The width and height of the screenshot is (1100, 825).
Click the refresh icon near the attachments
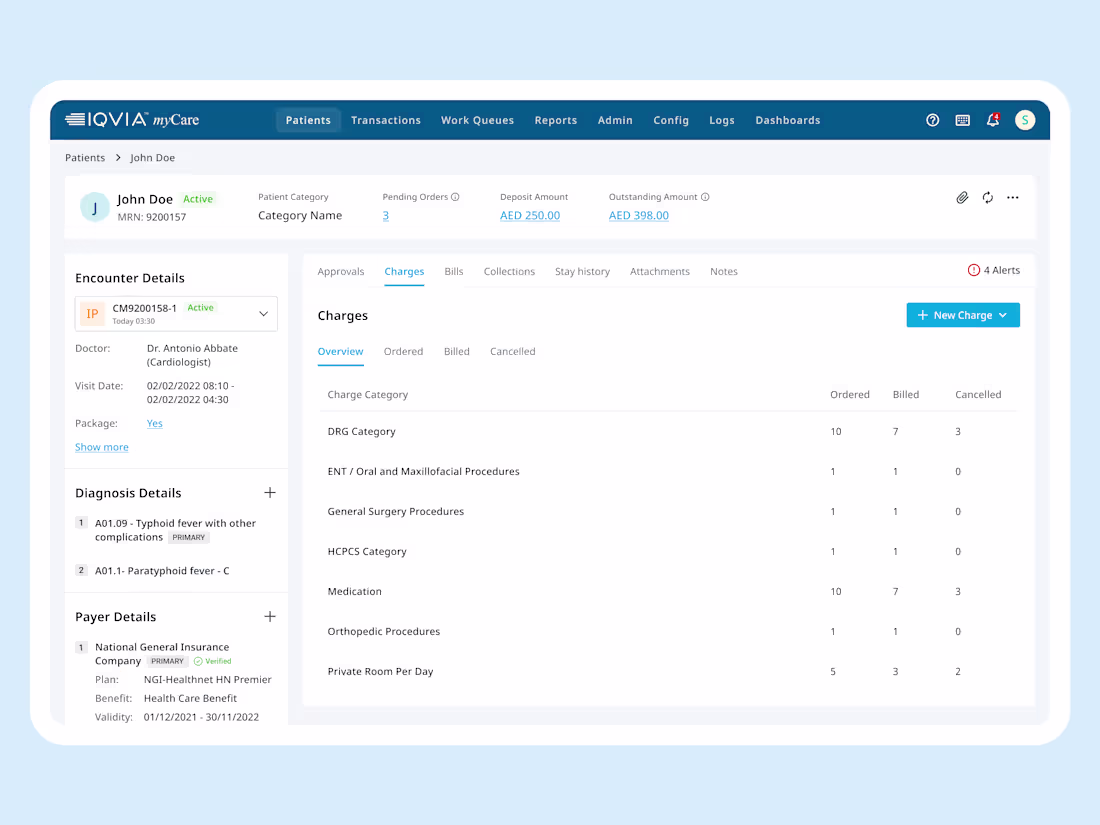(987, 198)
